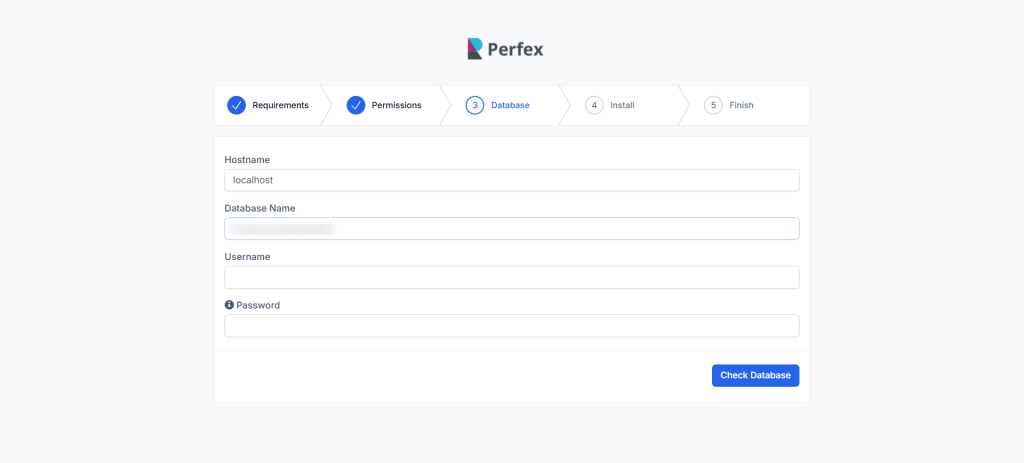1024x463 pixels.
Task: Click the Perfex logo icon
Action: (x=475, y=49)
